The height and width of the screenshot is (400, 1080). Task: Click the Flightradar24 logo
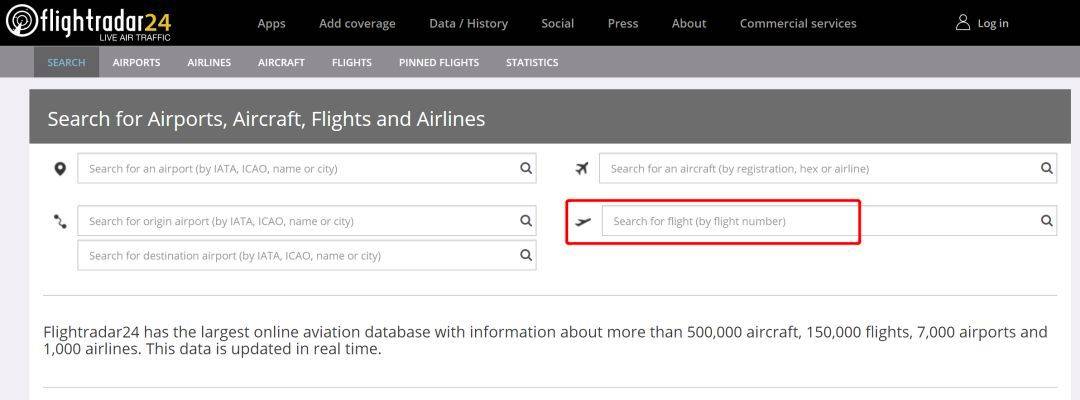[88, 22]
